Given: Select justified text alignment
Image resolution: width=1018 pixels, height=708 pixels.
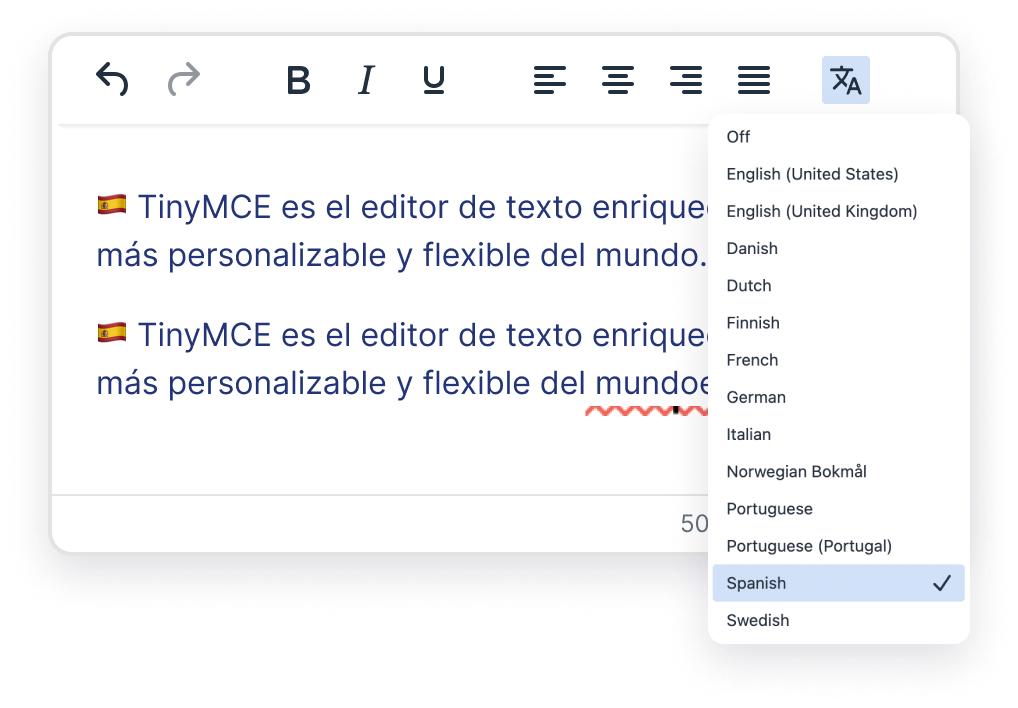Looking at the screenshot, I should coord(753,81).
